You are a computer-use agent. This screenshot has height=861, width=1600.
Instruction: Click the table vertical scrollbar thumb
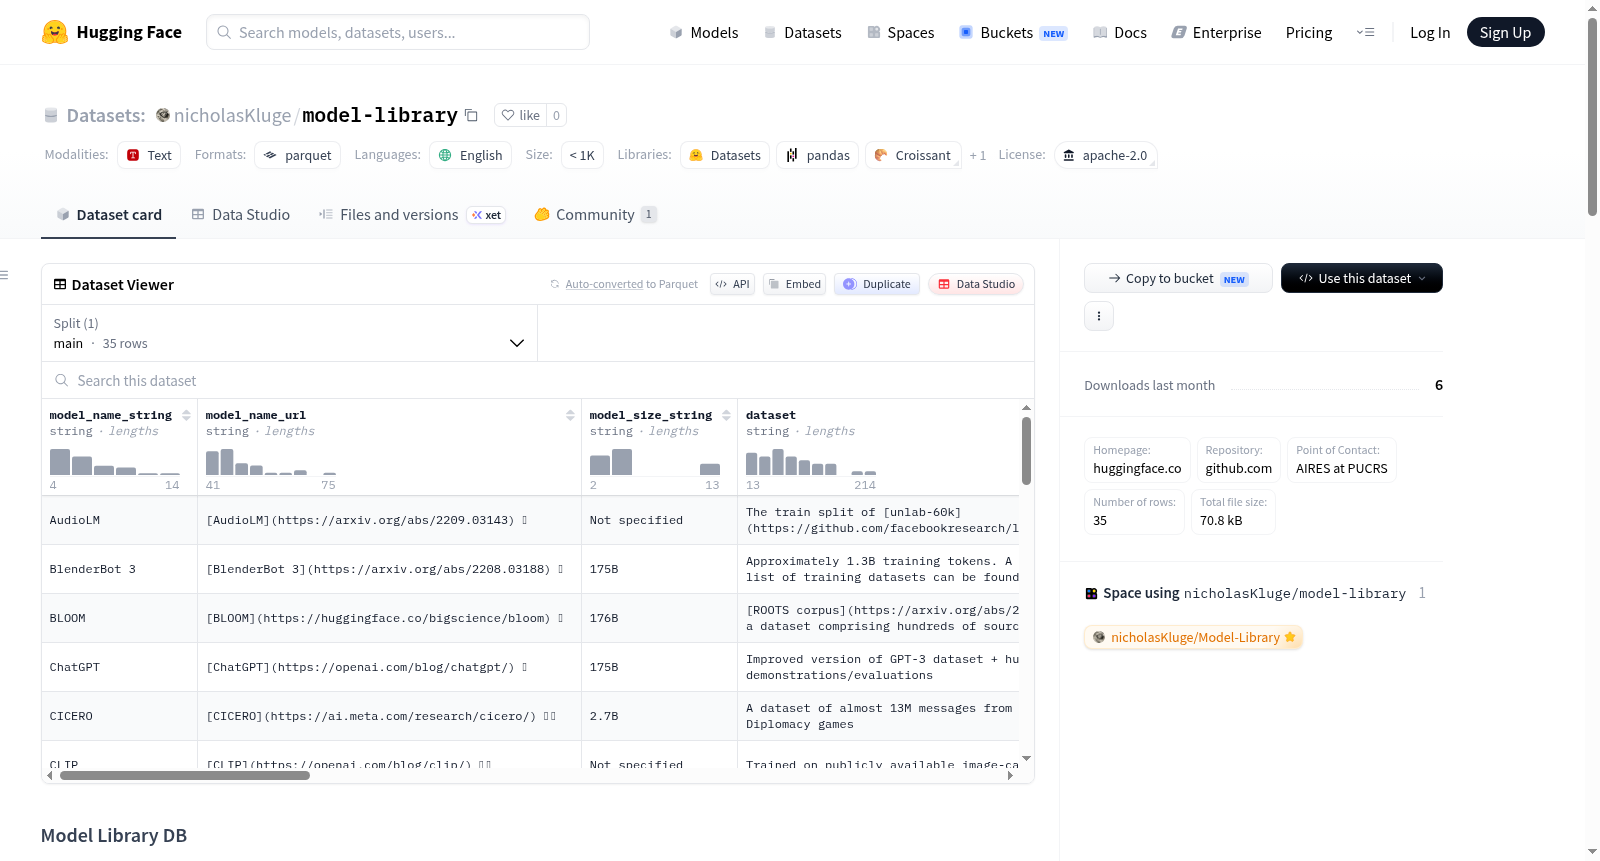pos(1026,451)
